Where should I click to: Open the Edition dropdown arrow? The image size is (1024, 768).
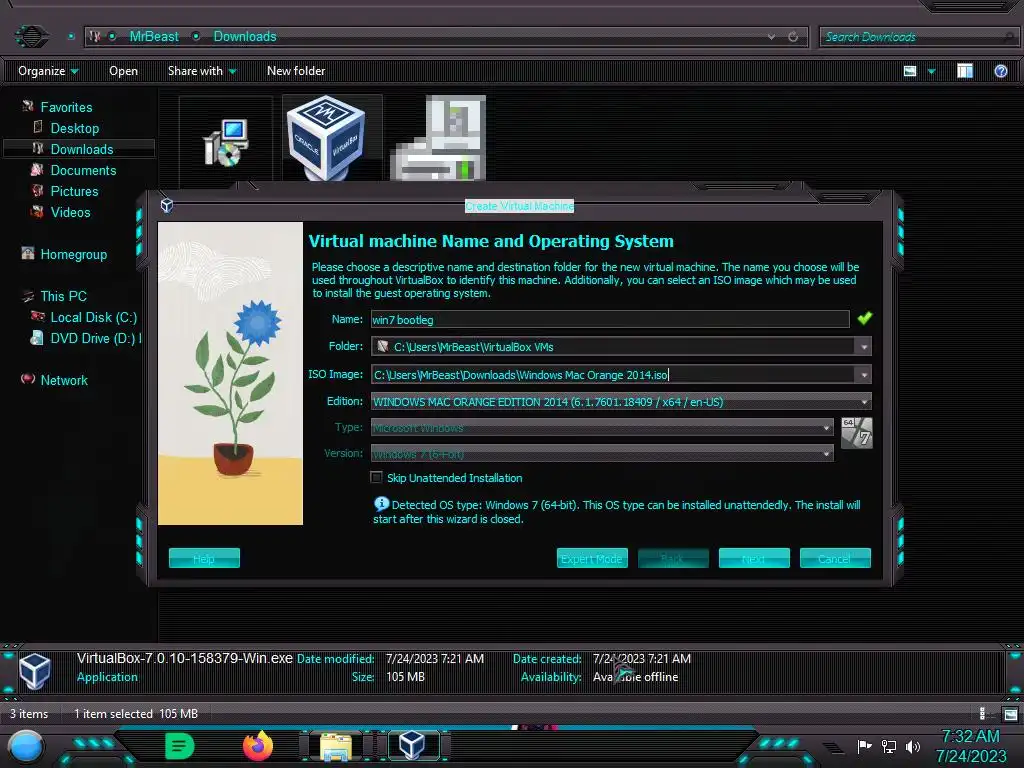[865, 402]
